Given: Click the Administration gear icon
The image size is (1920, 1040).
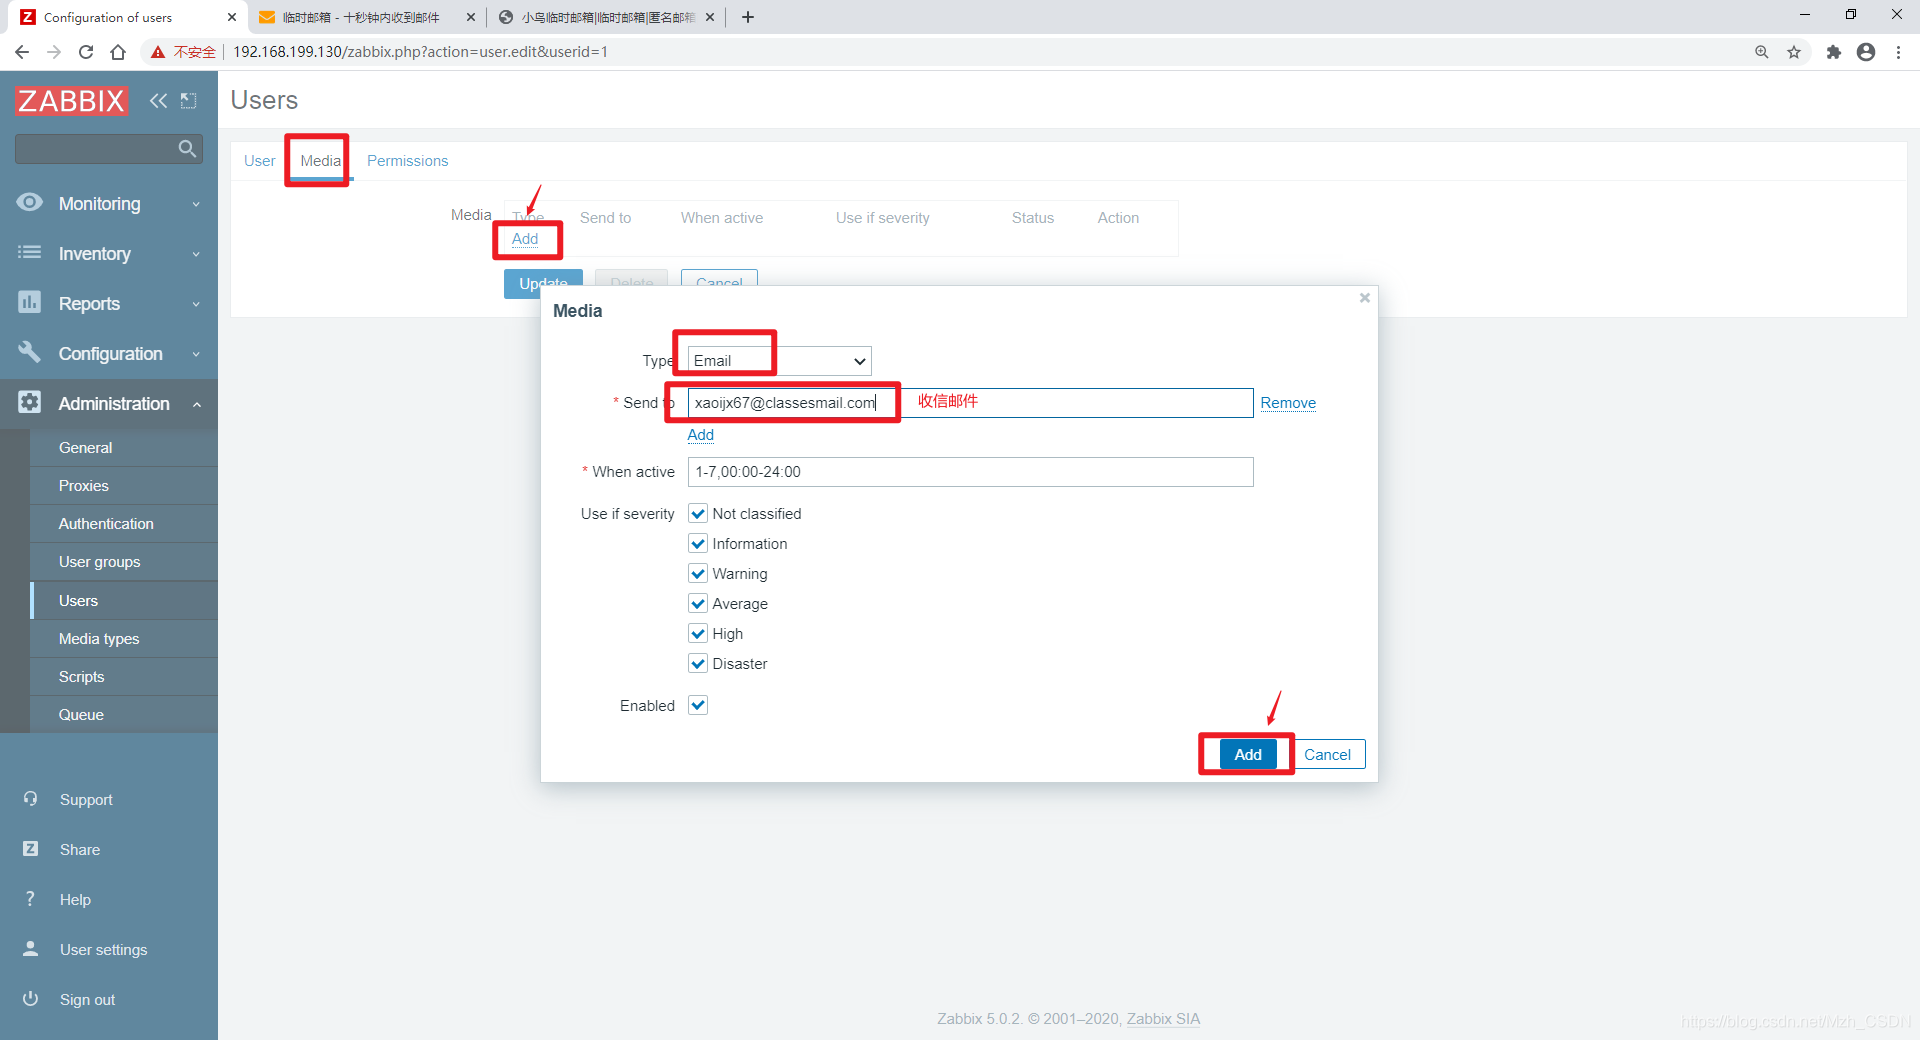Looking at the screenshot, I should click(x=30, y=402).
